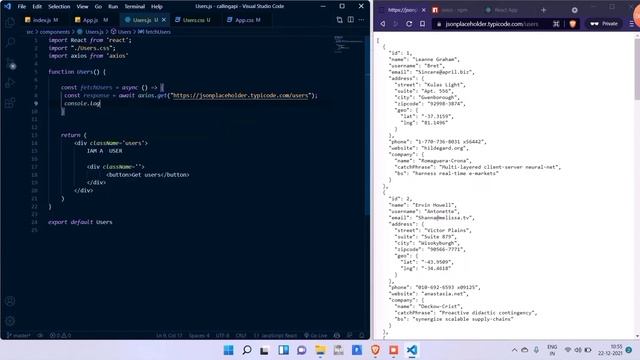Click the feedback icon in status bar
This screenshot has width=640, height=360.
click(349, 336)
